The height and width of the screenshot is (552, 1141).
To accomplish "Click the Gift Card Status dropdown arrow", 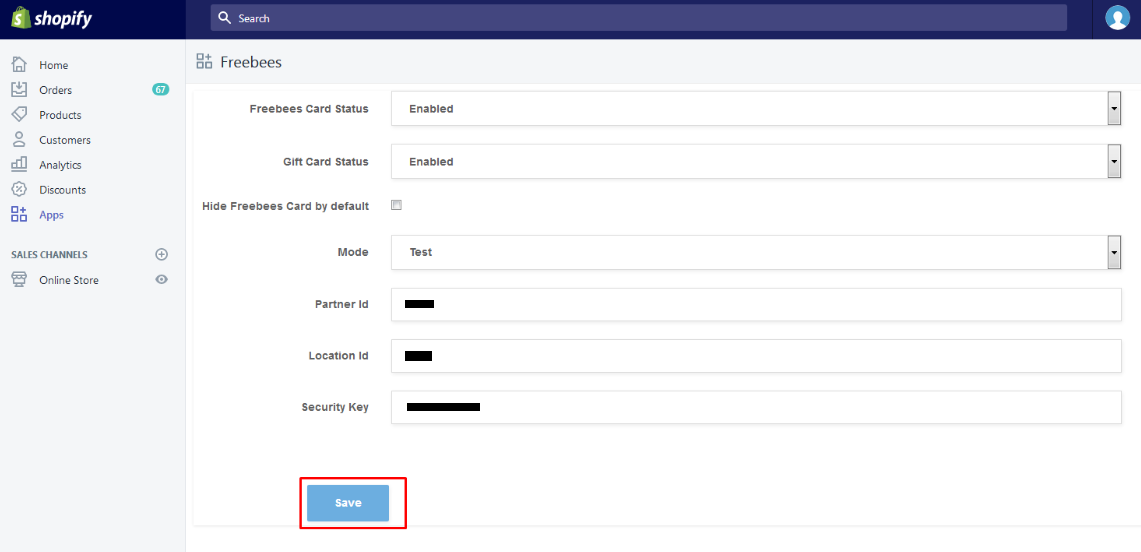I will coord(1113,161).
